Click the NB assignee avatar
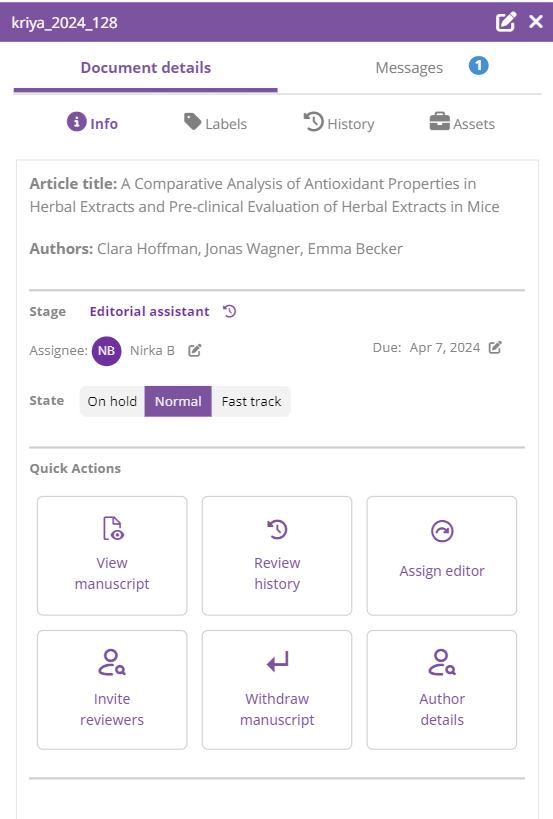Viewport: 553px width, 819px height. click(x=107, y=351)
